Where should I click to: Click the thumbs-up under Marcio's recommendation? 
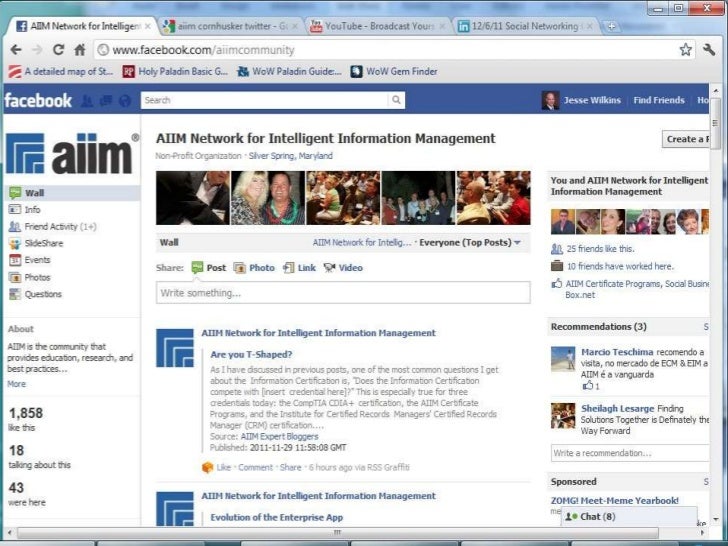(x=588, y=385)
